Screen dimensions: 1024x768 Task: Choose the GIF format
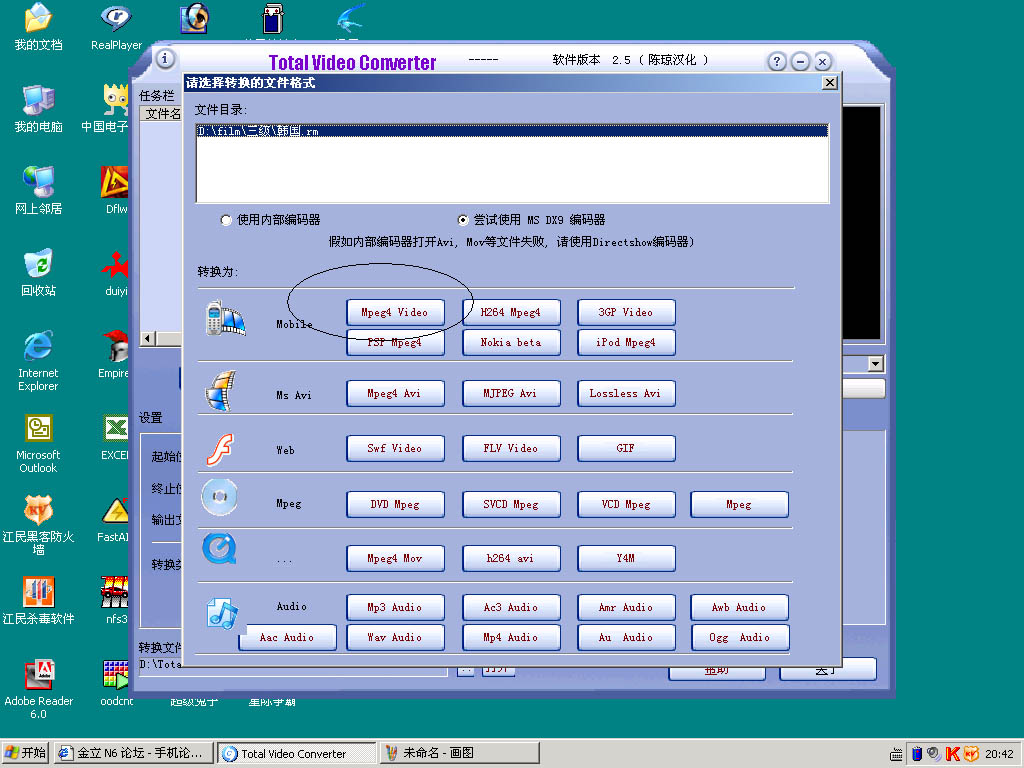pos(626,449)
